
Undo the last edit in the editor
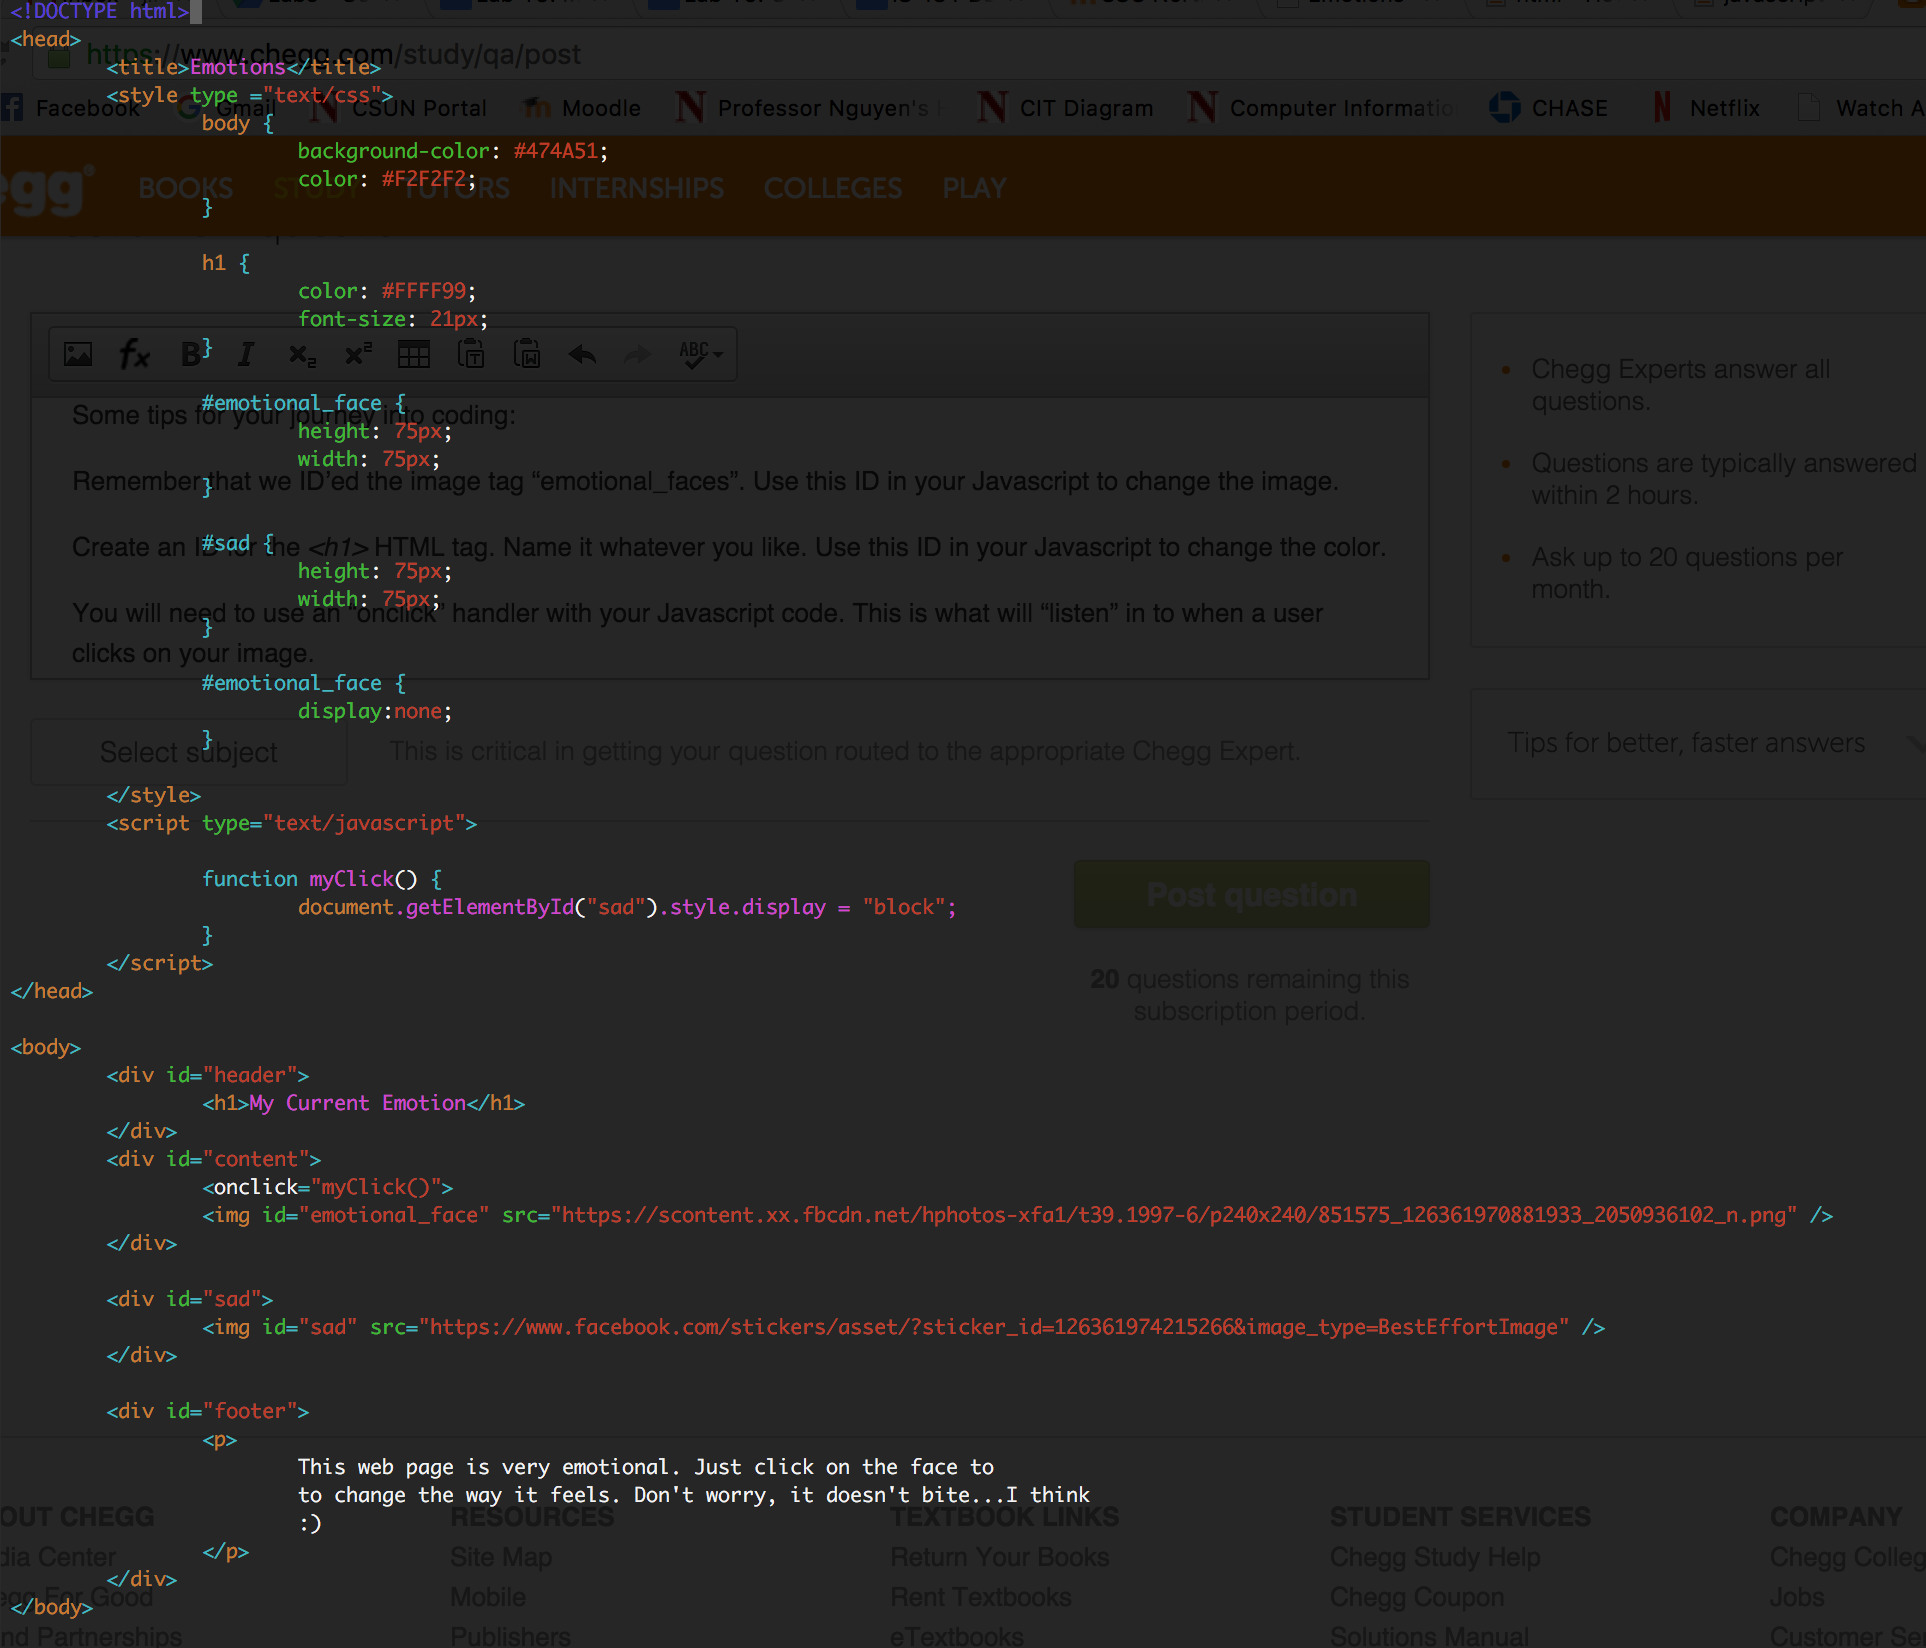(x=582, y=354)
